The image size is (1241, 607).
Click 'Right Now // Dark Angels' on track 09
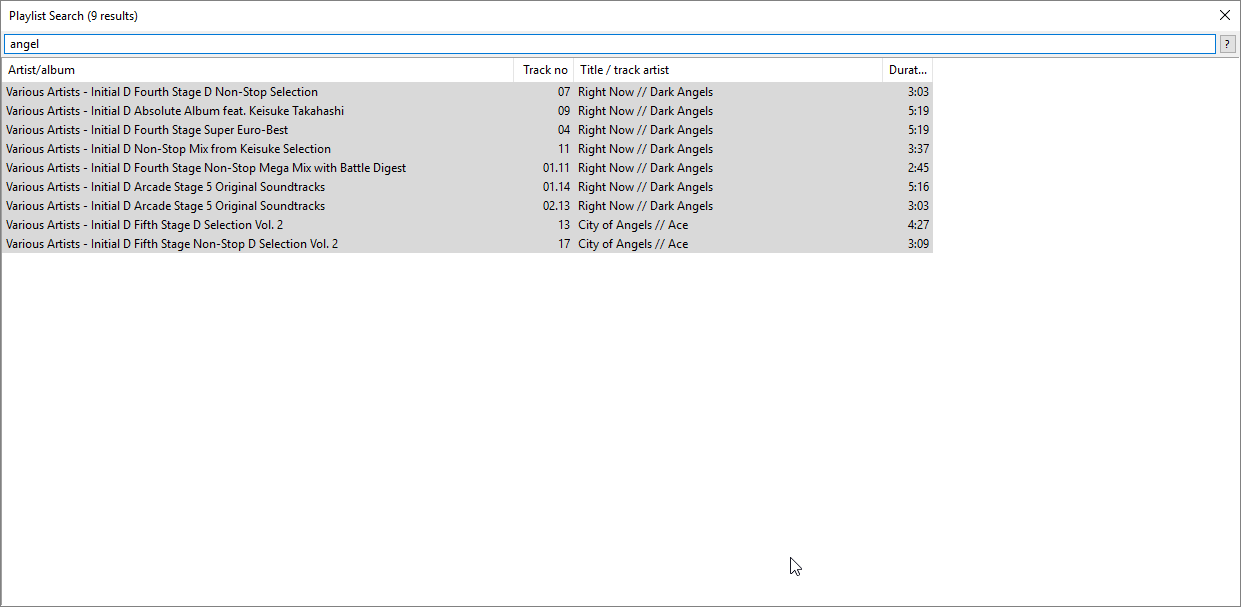pos(645,111)
